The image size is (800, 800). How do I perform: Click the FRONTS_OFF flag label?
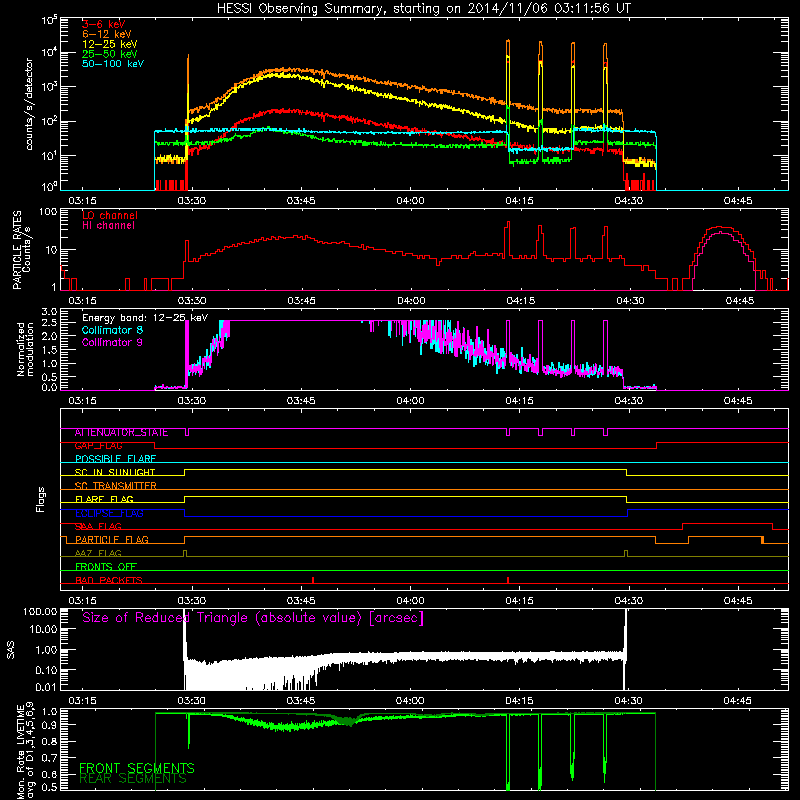(x=106, y=567)
